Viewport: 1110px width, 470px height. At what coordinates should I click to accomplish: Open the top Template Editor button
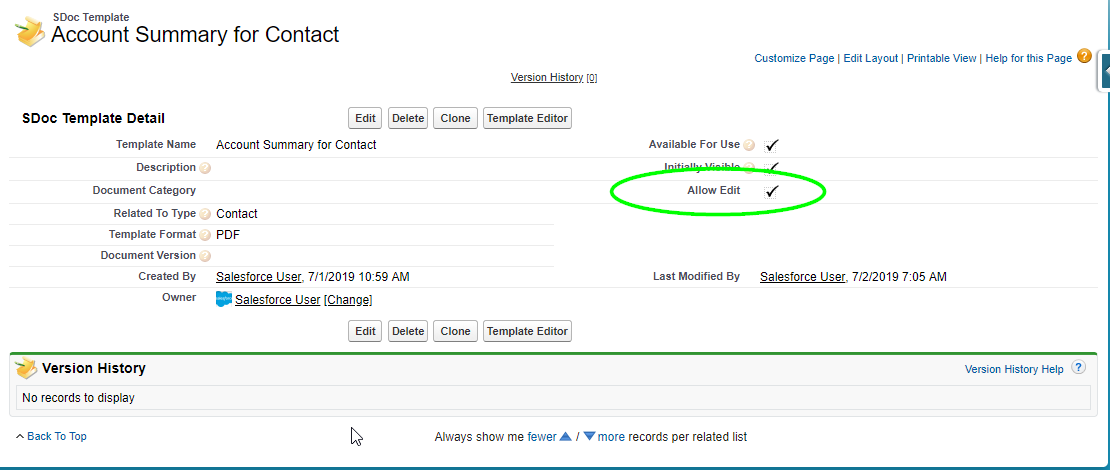(x=527, y=118)
